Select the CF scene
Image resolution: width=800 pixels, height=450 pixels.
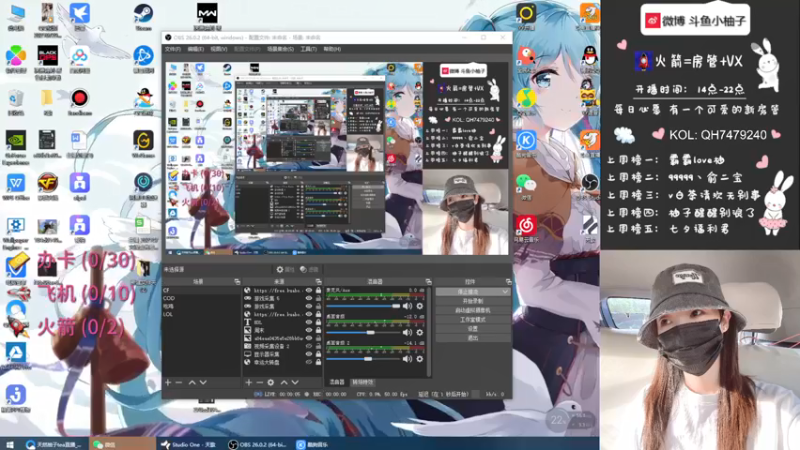coord(201,290)
